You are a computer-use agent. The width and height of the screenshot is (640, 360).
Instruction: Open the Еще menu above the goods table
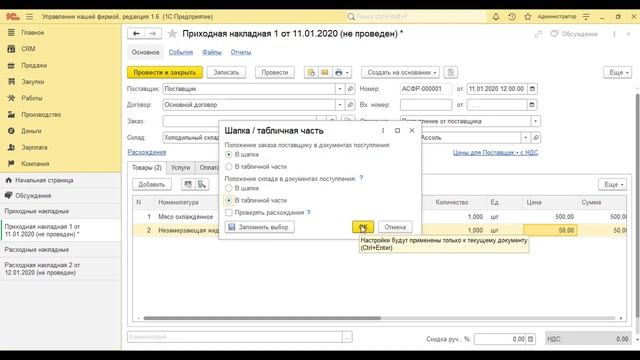[x=612, y=184]
